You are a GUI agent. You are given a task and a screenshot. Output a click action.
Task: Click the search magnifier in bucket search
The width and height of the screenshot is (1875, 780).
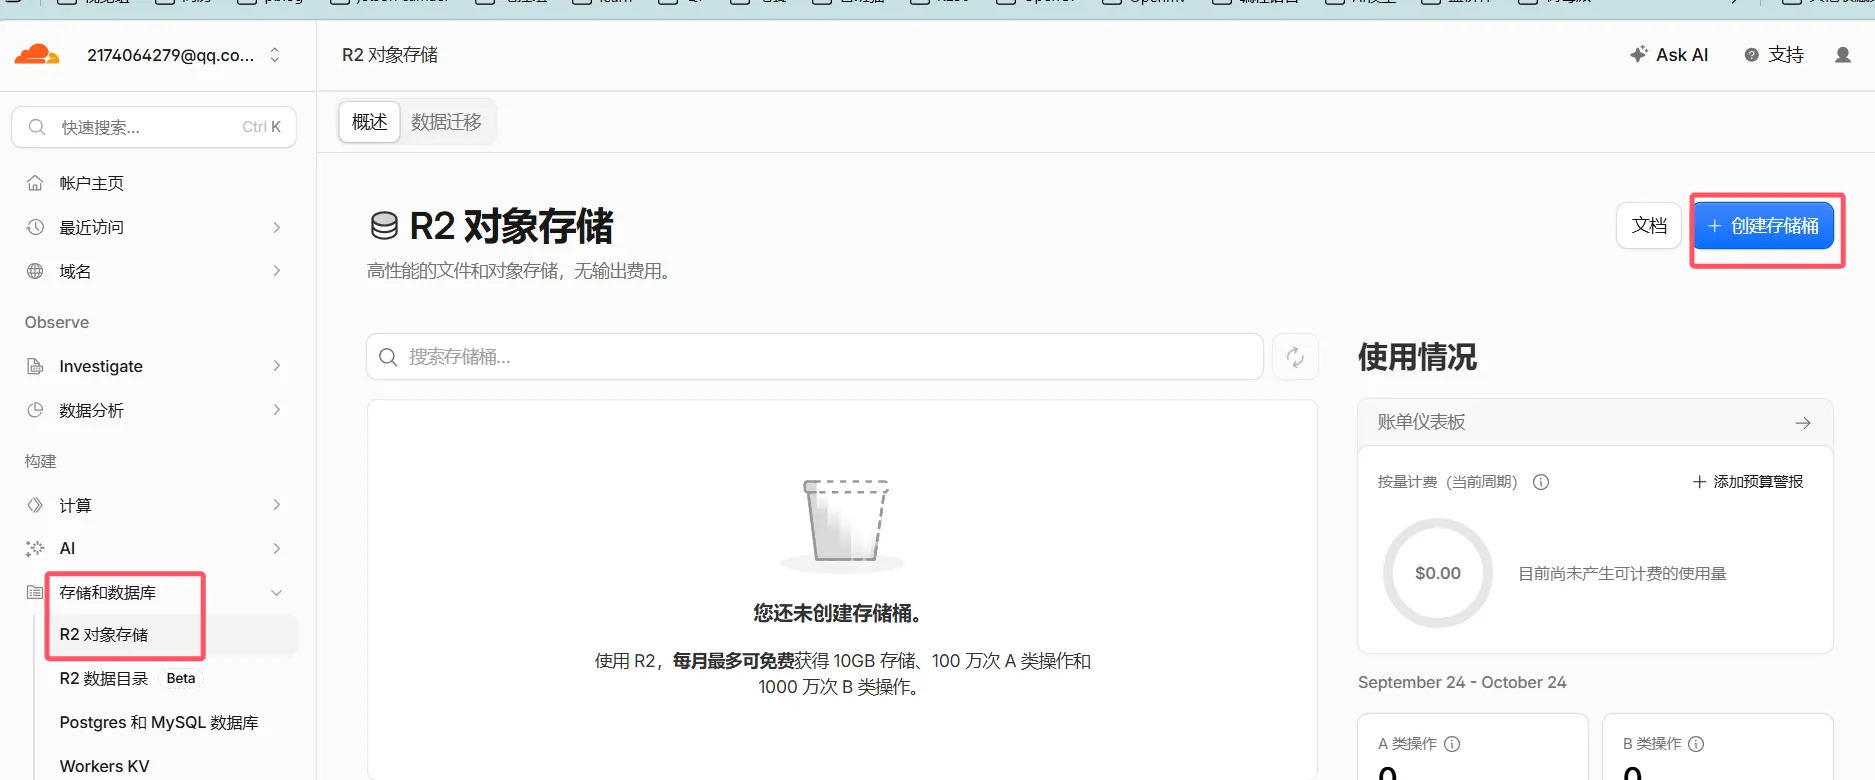388,357
